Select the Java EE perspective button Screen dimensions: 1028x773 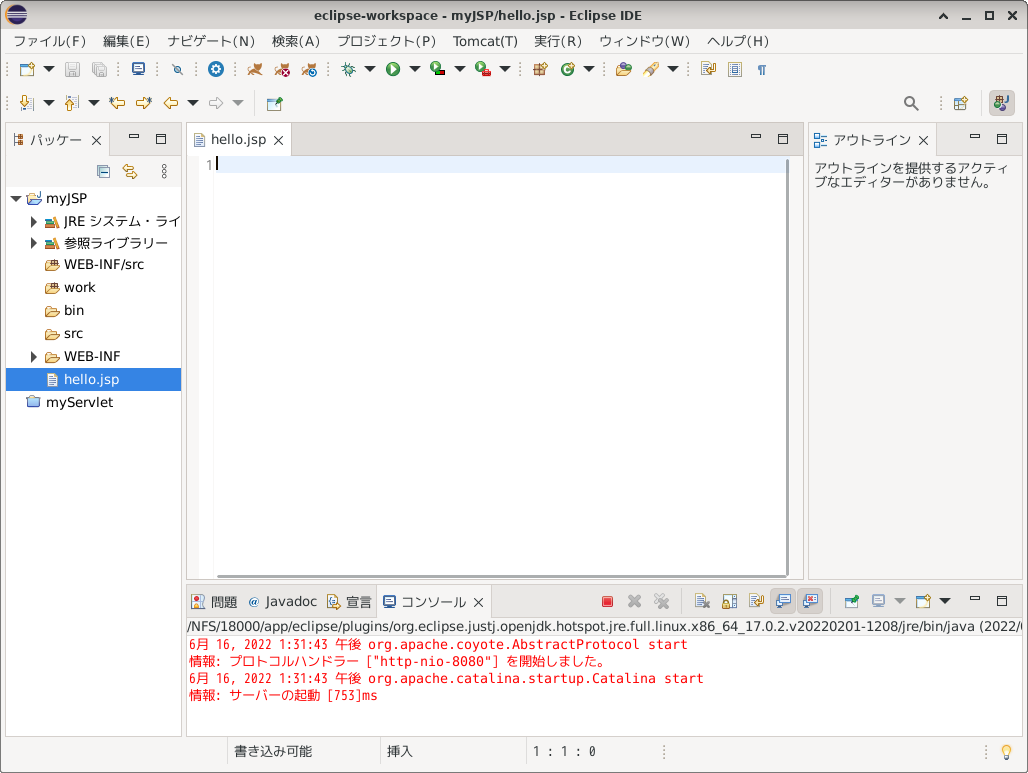click(1001, 103)
